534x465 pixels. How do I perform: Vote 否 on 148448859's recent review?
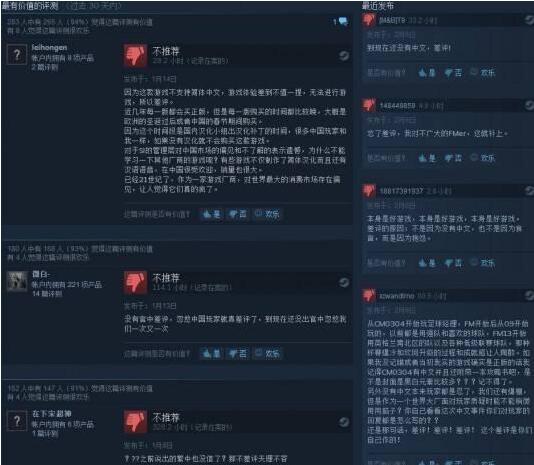[453, 158]
